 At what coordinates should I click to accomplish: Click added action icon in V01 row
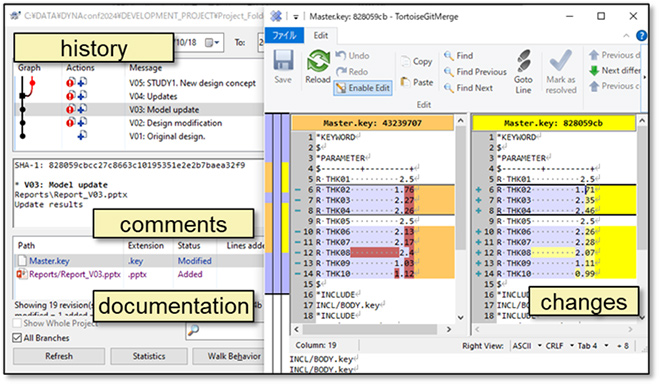click(82, 135)
